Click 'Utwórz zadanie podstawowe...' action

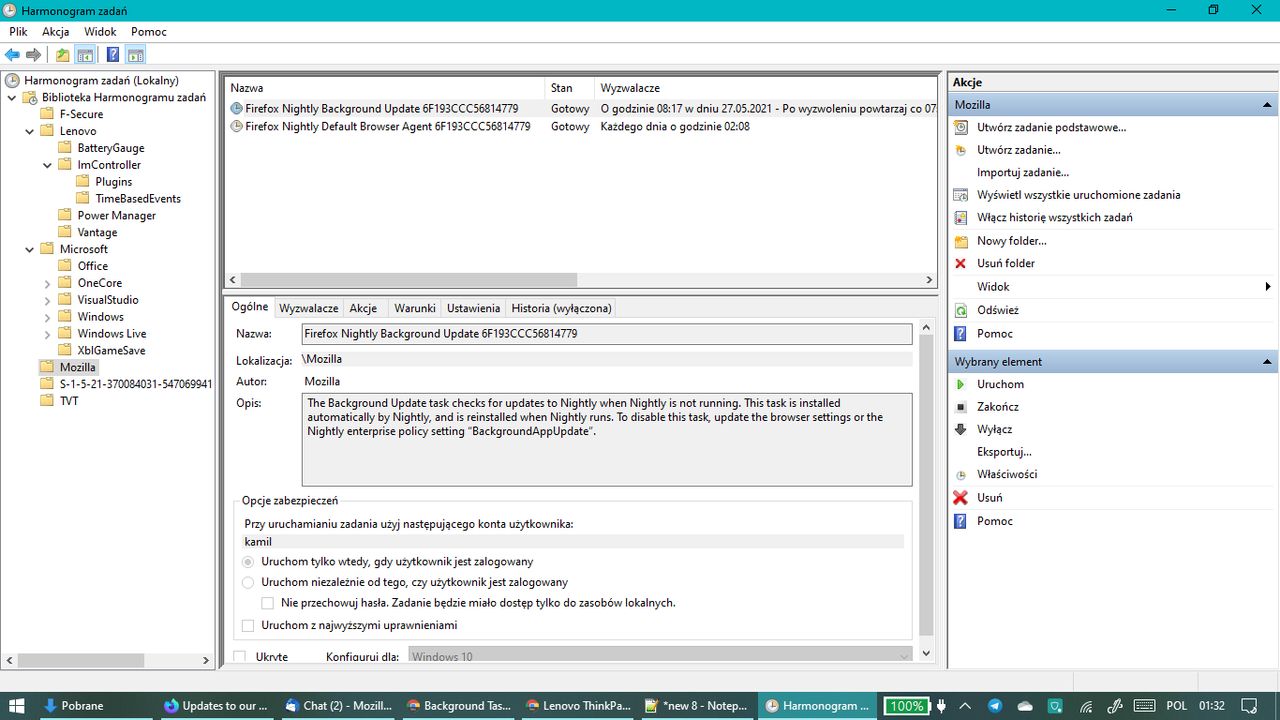[x=1051, y=127]
